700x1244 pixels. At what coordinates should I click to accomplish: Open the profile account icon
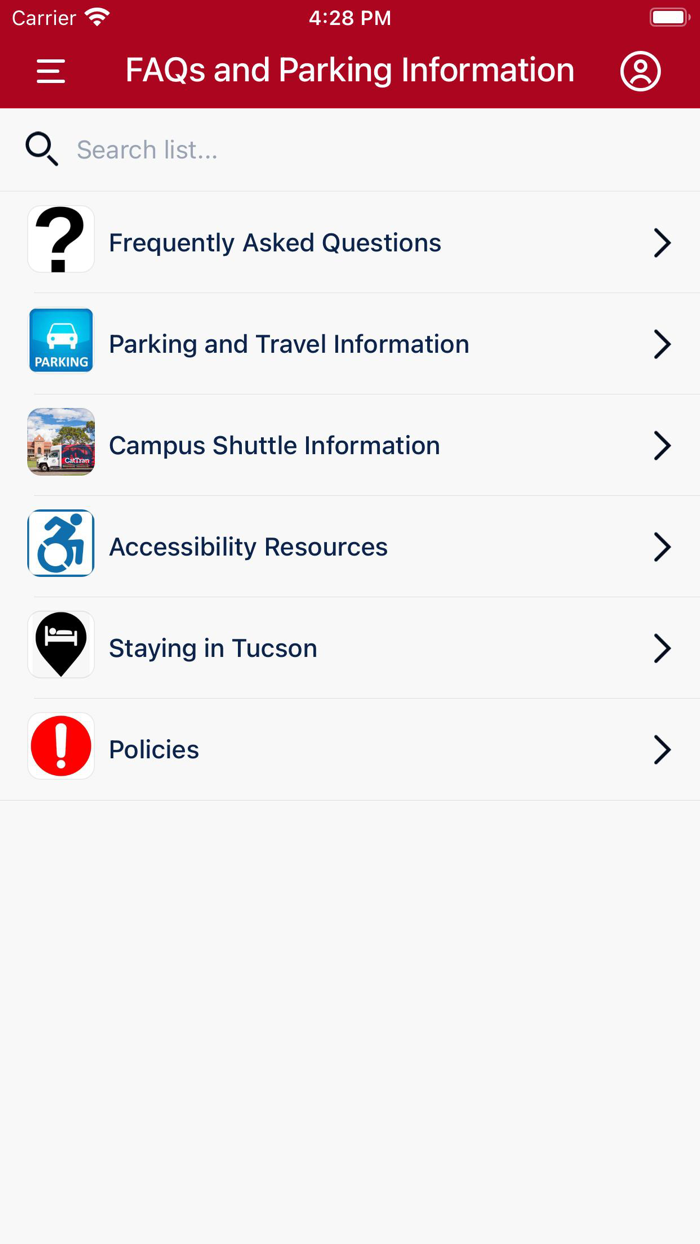pos(641,71)
